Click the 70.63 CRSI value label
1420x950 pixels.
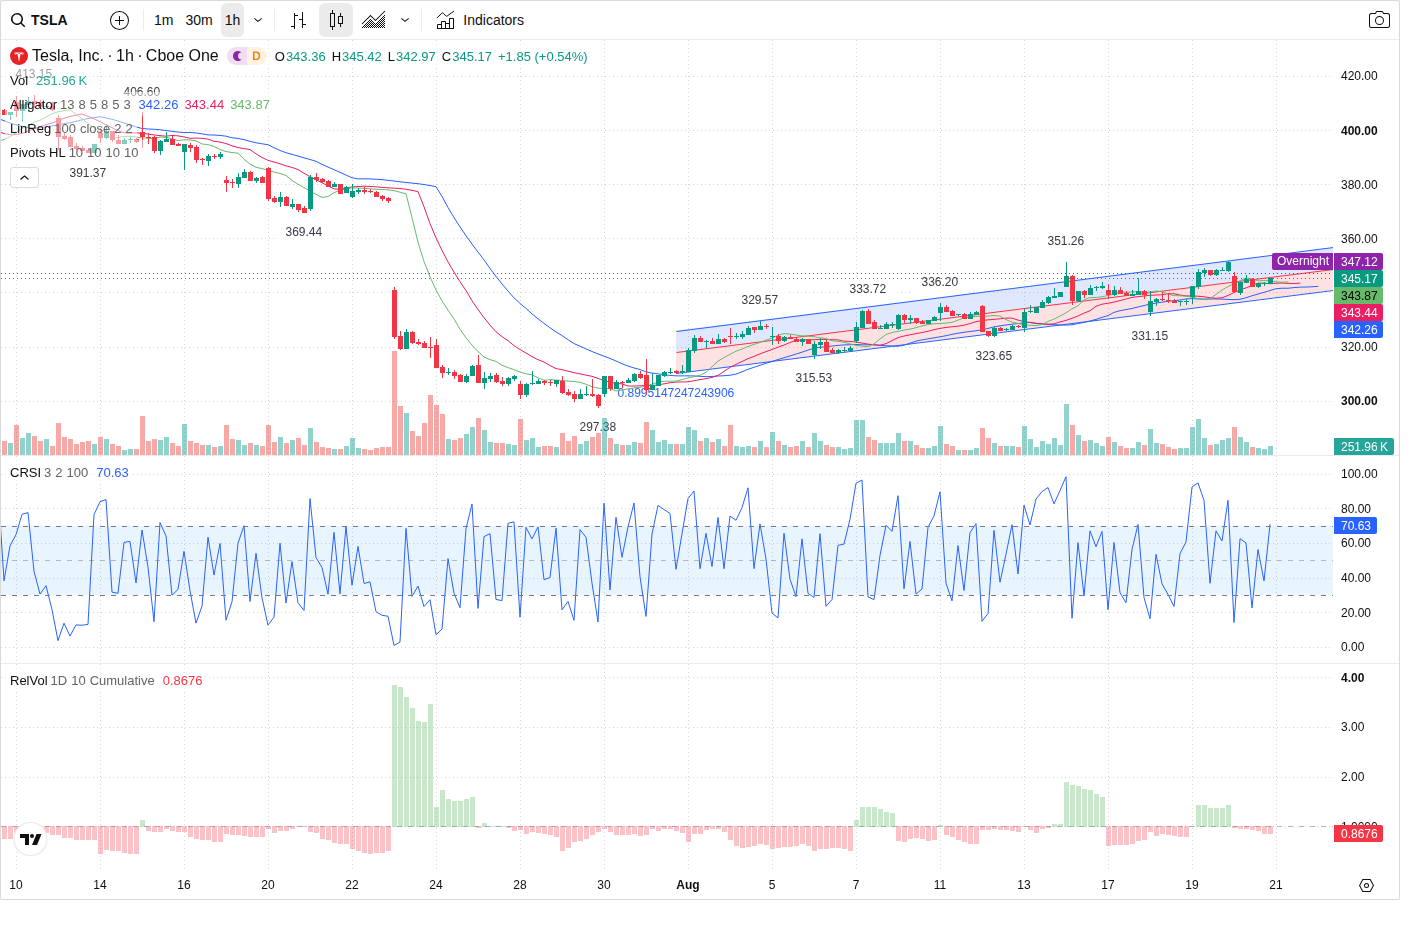point(1355,525)
